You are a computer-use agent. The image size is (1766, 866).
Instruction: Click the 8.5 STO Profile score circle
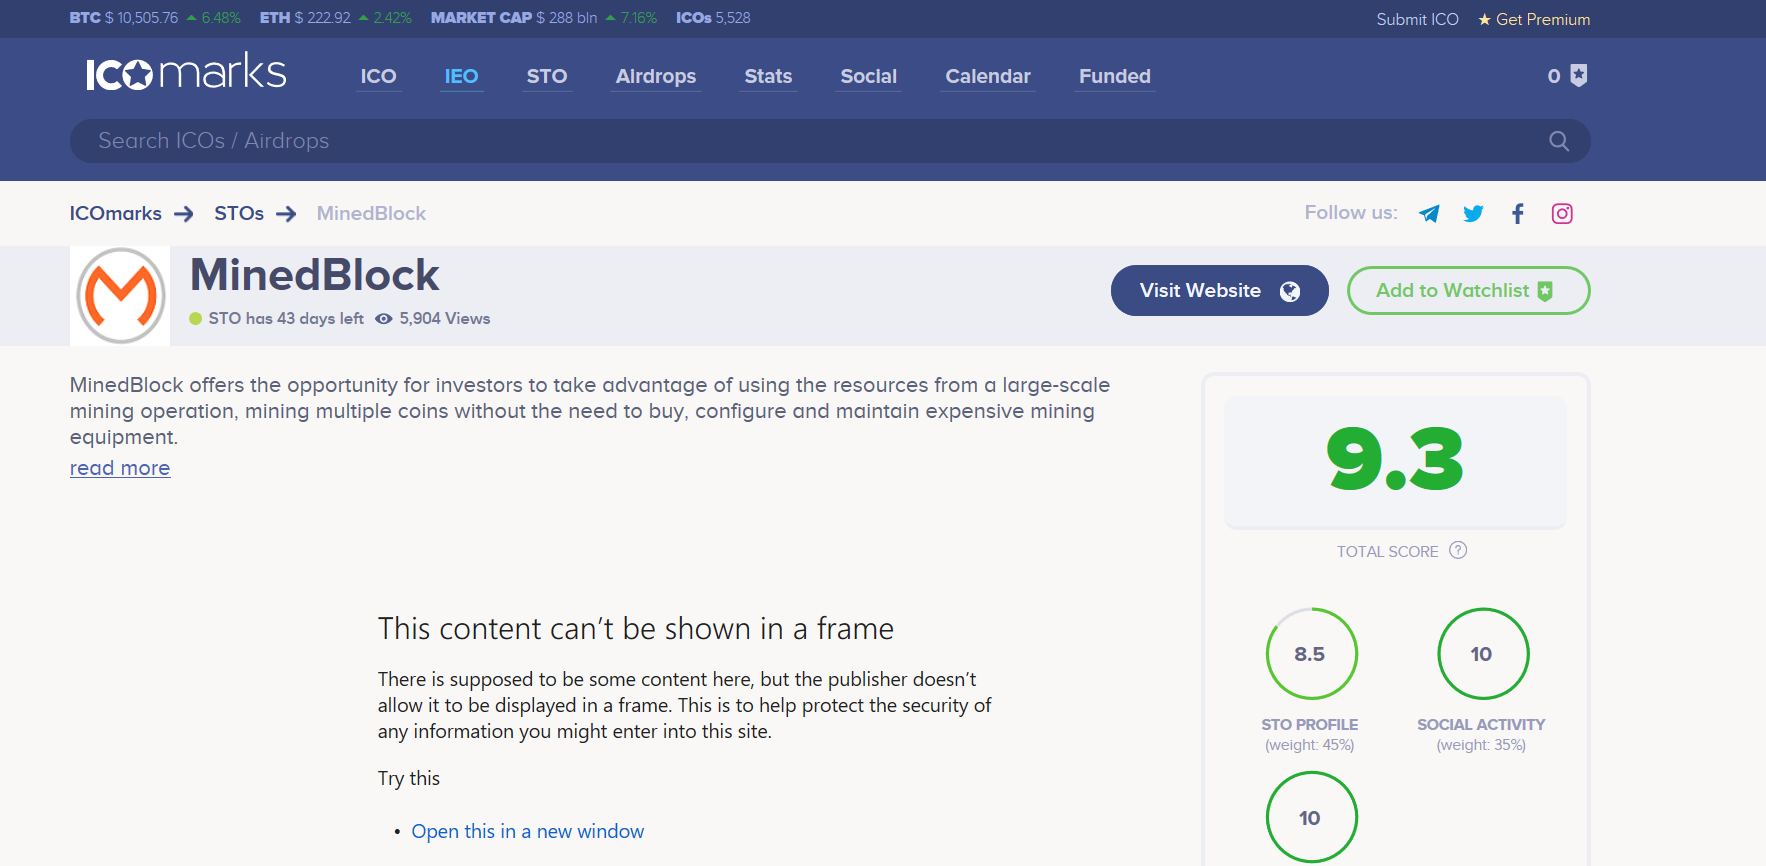pyautogui.click(x=1310, y=654)
